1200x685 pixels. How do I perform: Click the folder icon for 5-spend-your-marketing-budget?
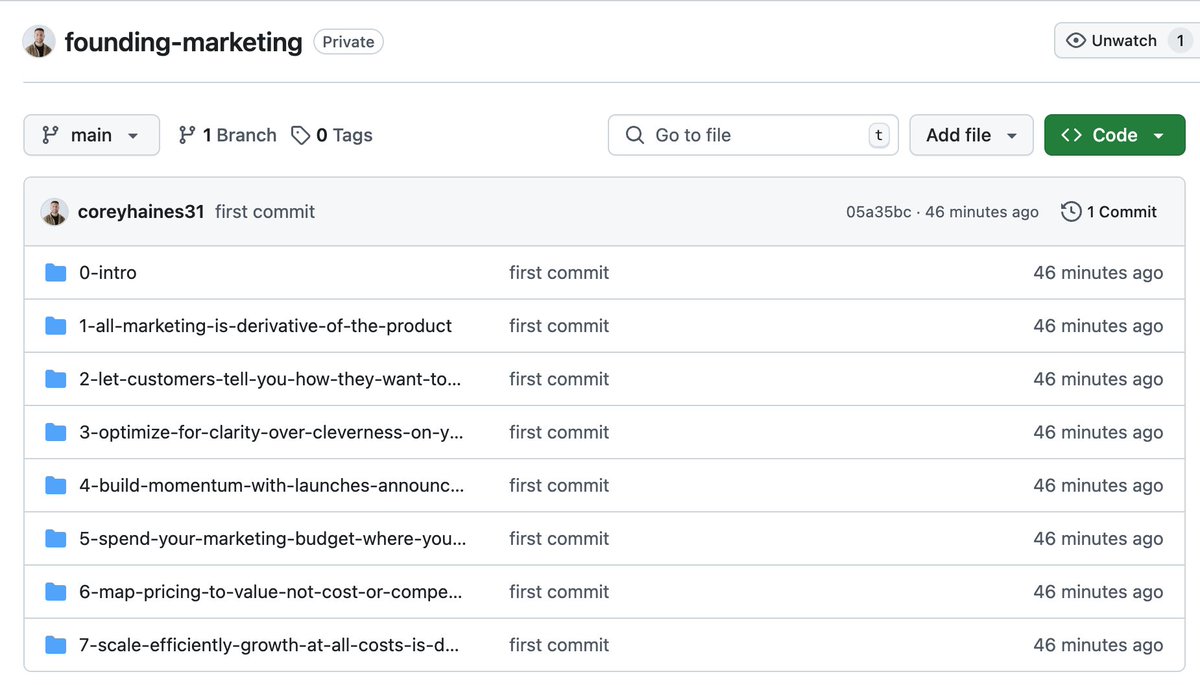pos(56,538)
